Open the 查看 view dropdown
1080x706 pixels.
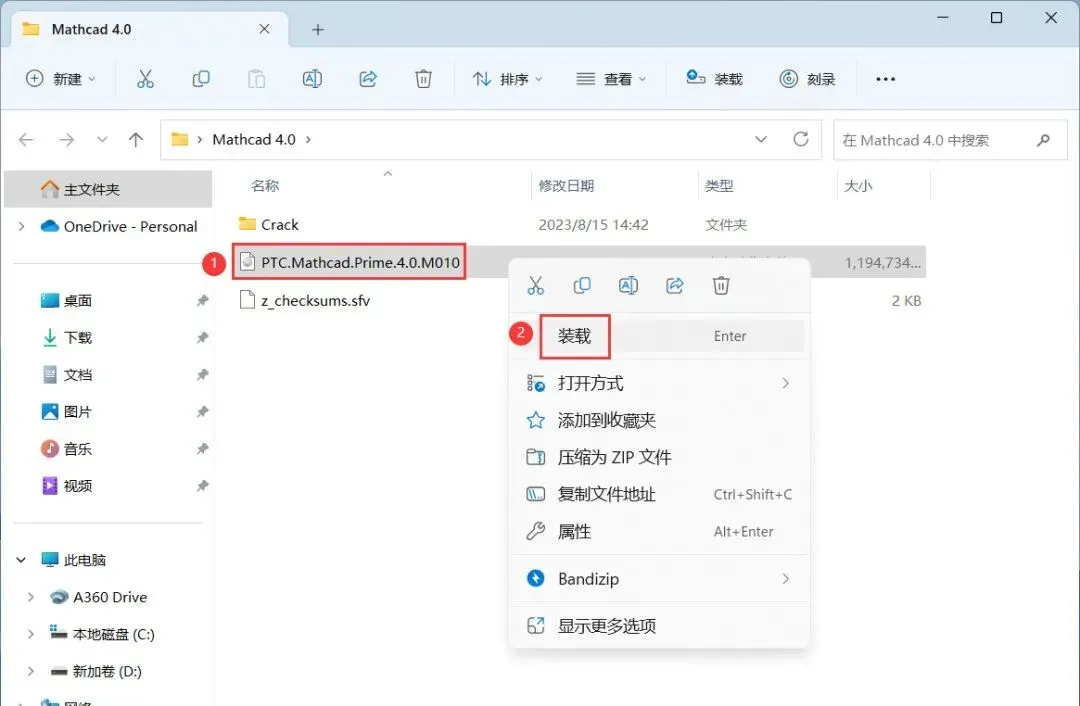click(611, 79)
